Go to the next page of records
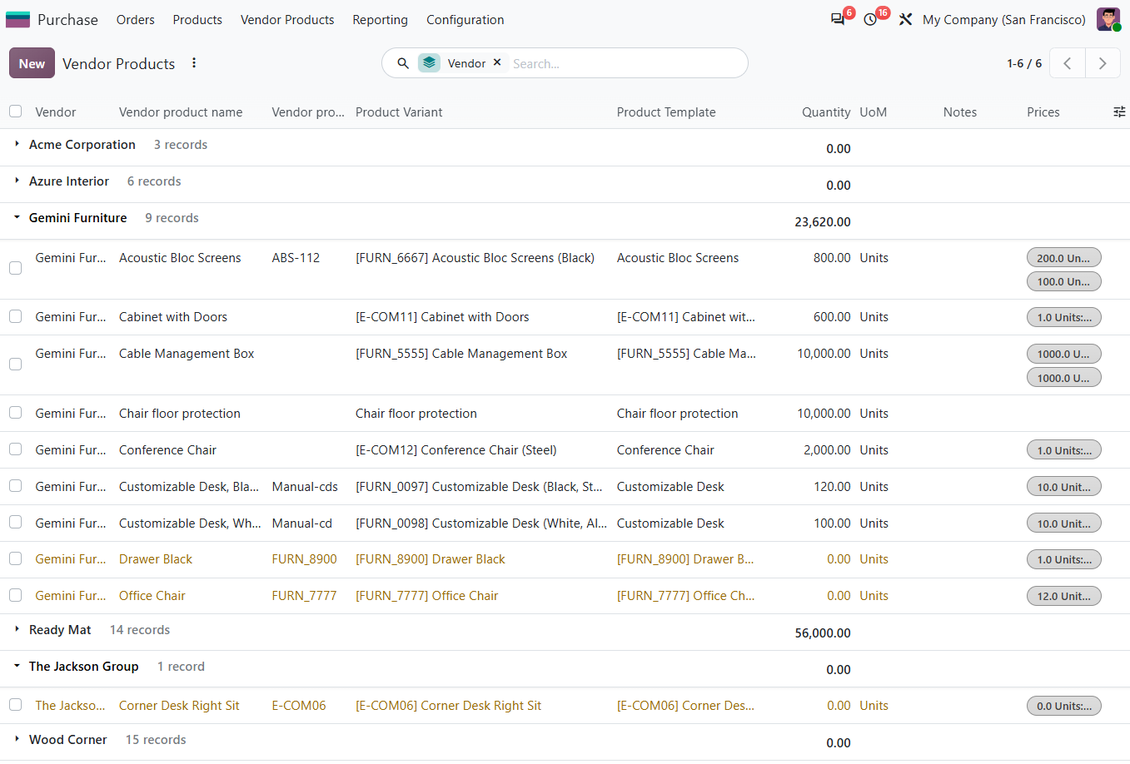 (1102, 63)
